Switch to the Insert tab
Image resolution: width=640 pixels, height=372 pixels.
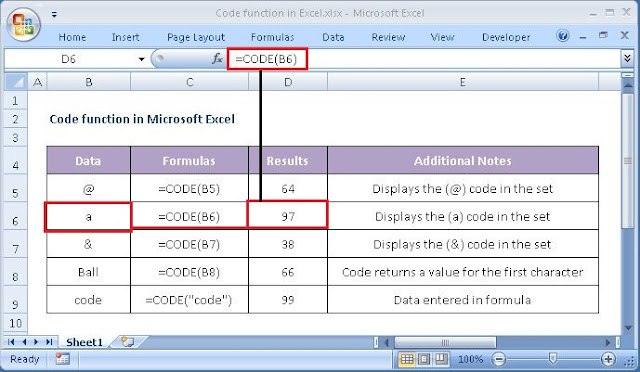[x=125, y=37]
